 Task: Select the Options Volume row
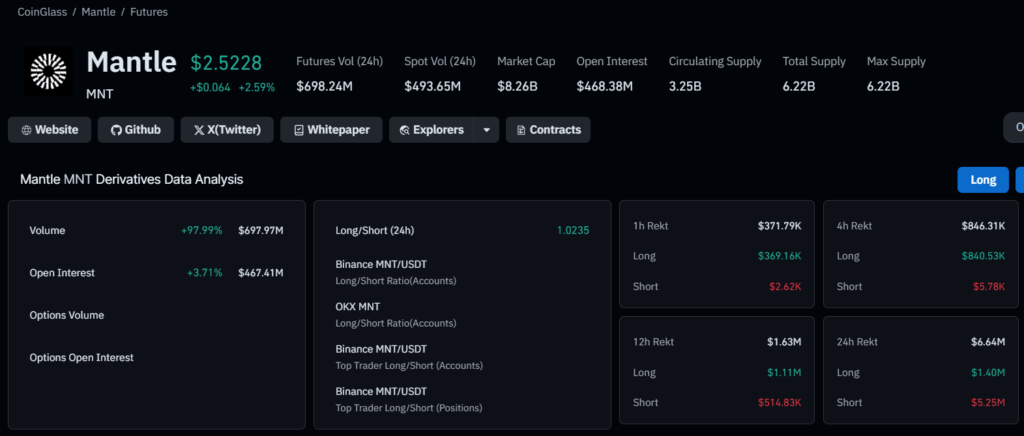[157, 315]
